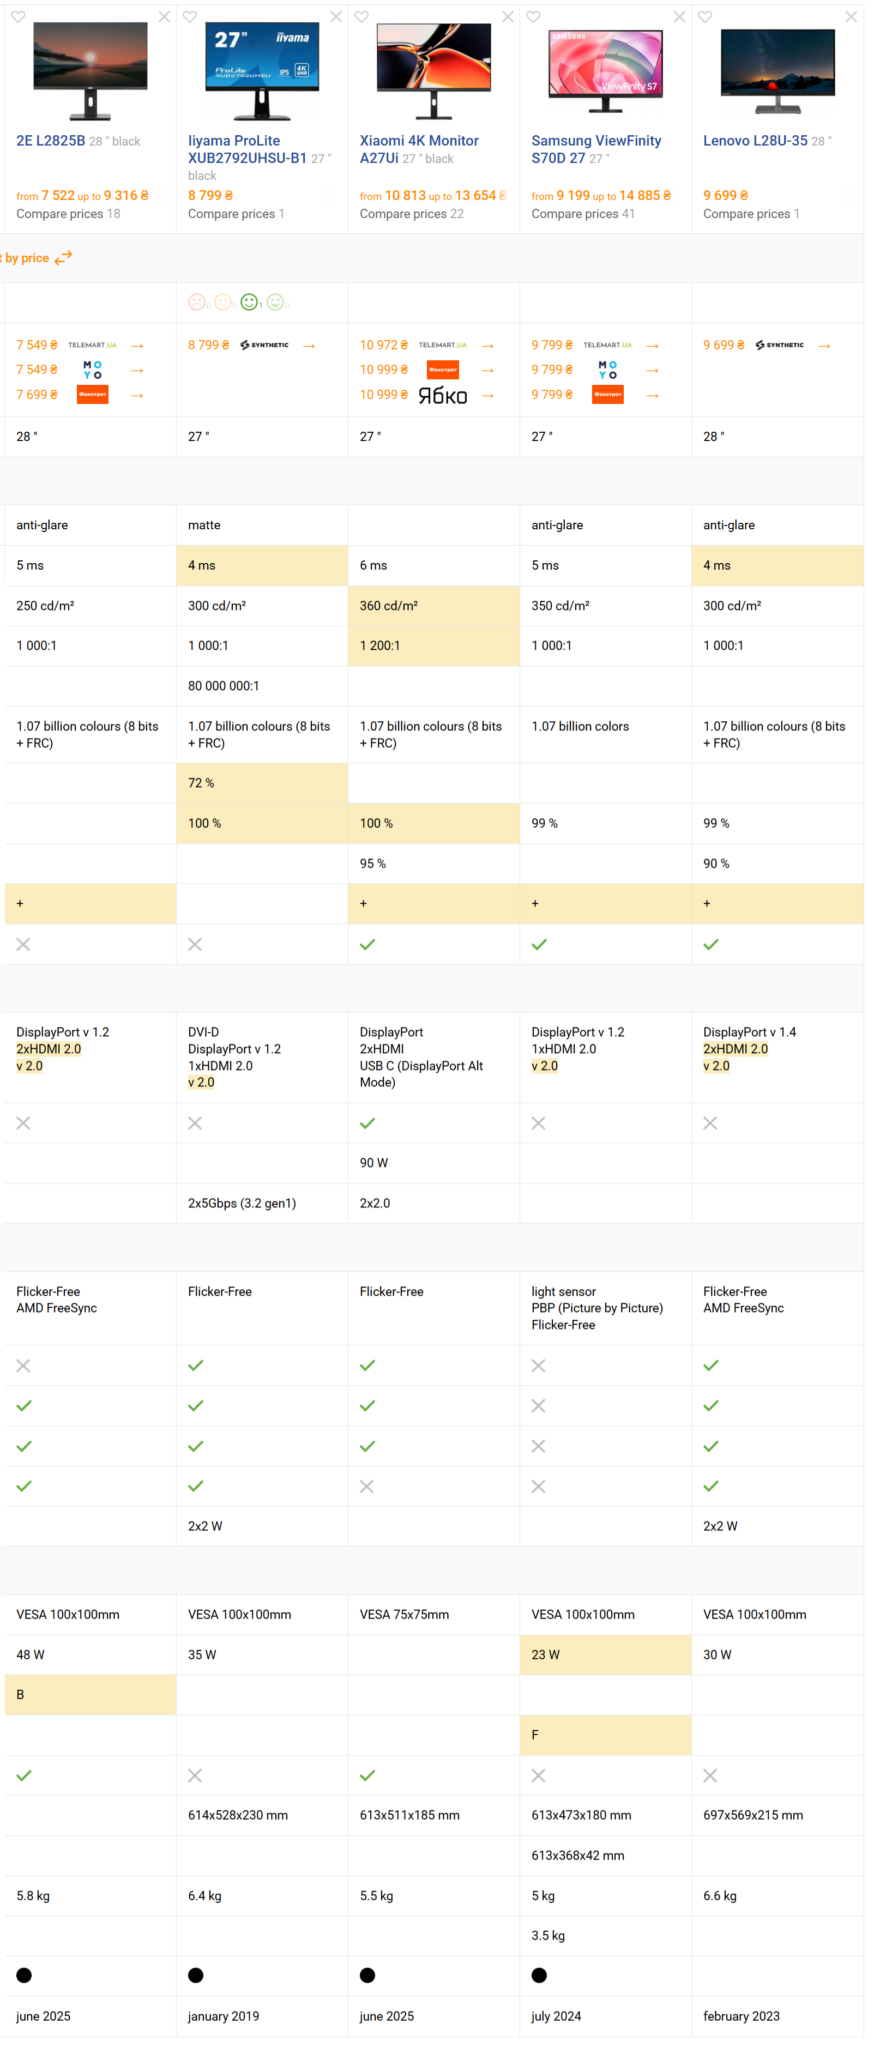Click the sort by price swap arrows

pyautogui.click(x=63, y=258)
